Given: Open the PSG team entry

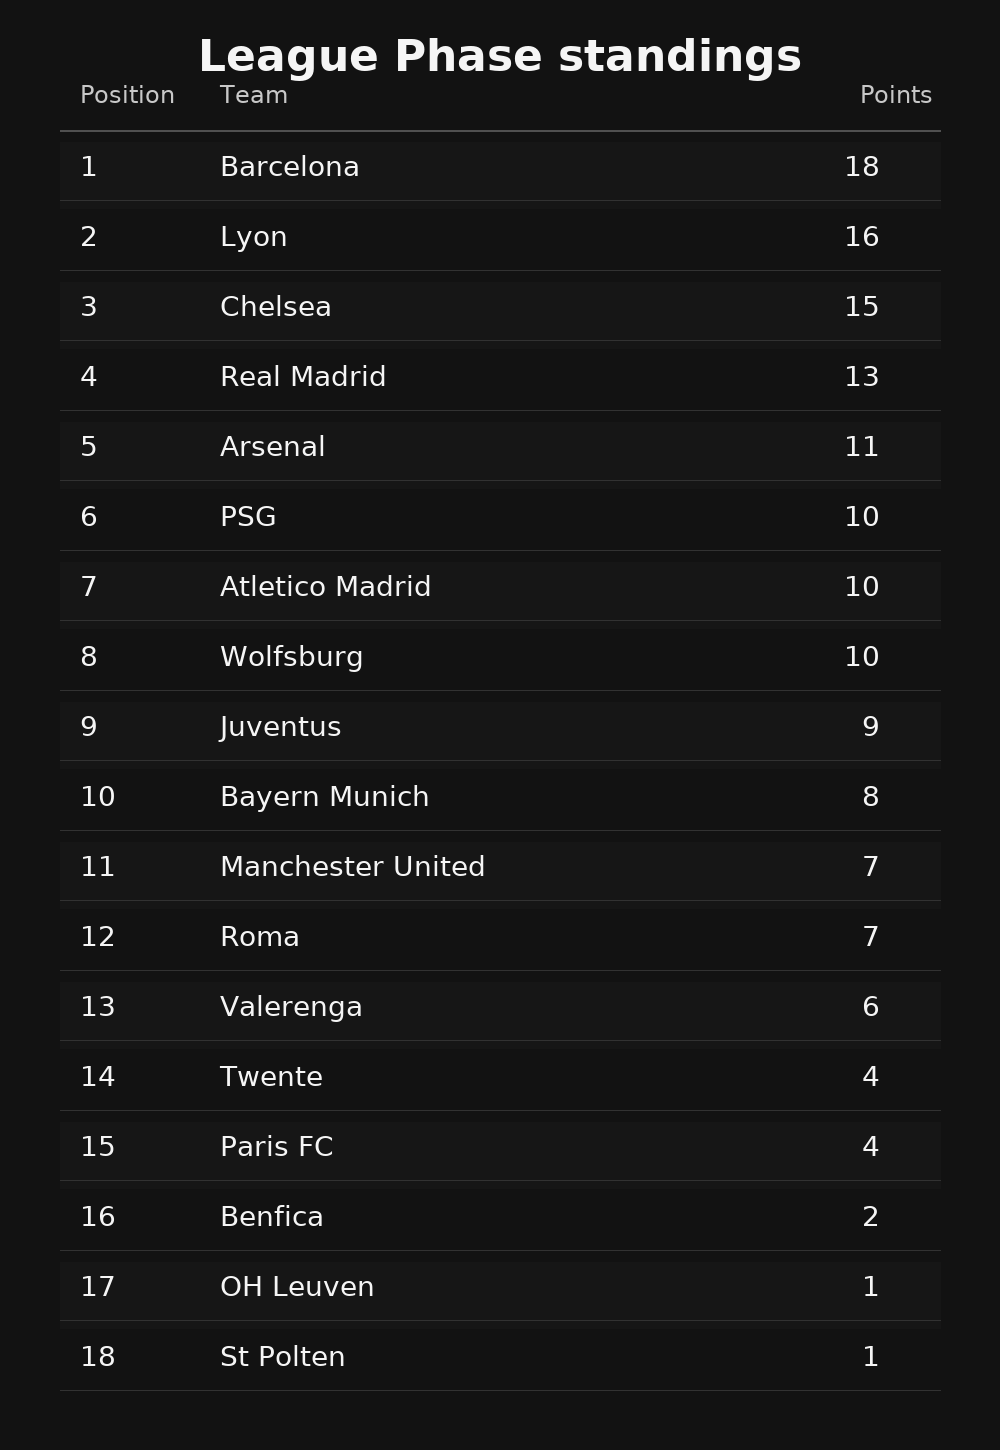Looking at the screenshot, I should click(x=248, y=517).
